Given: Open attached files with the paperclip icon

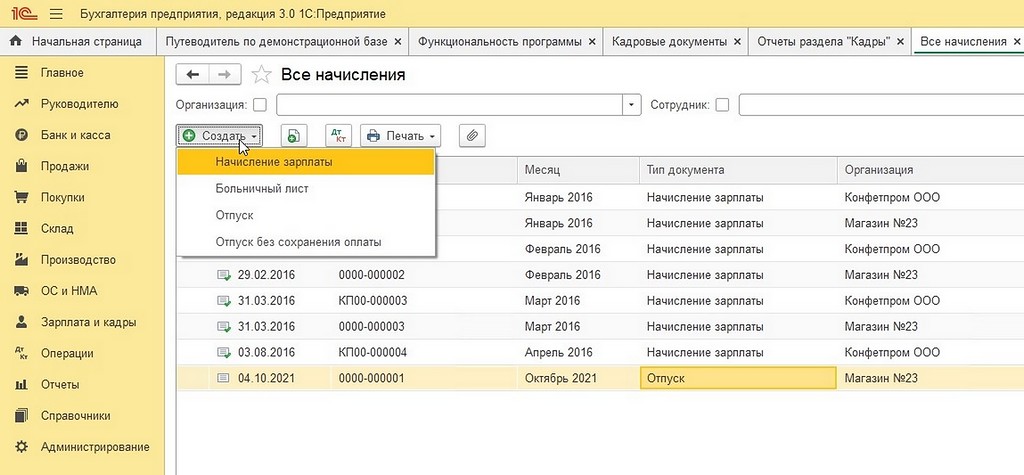Looking at the screenshot, I should coord(472,136).
